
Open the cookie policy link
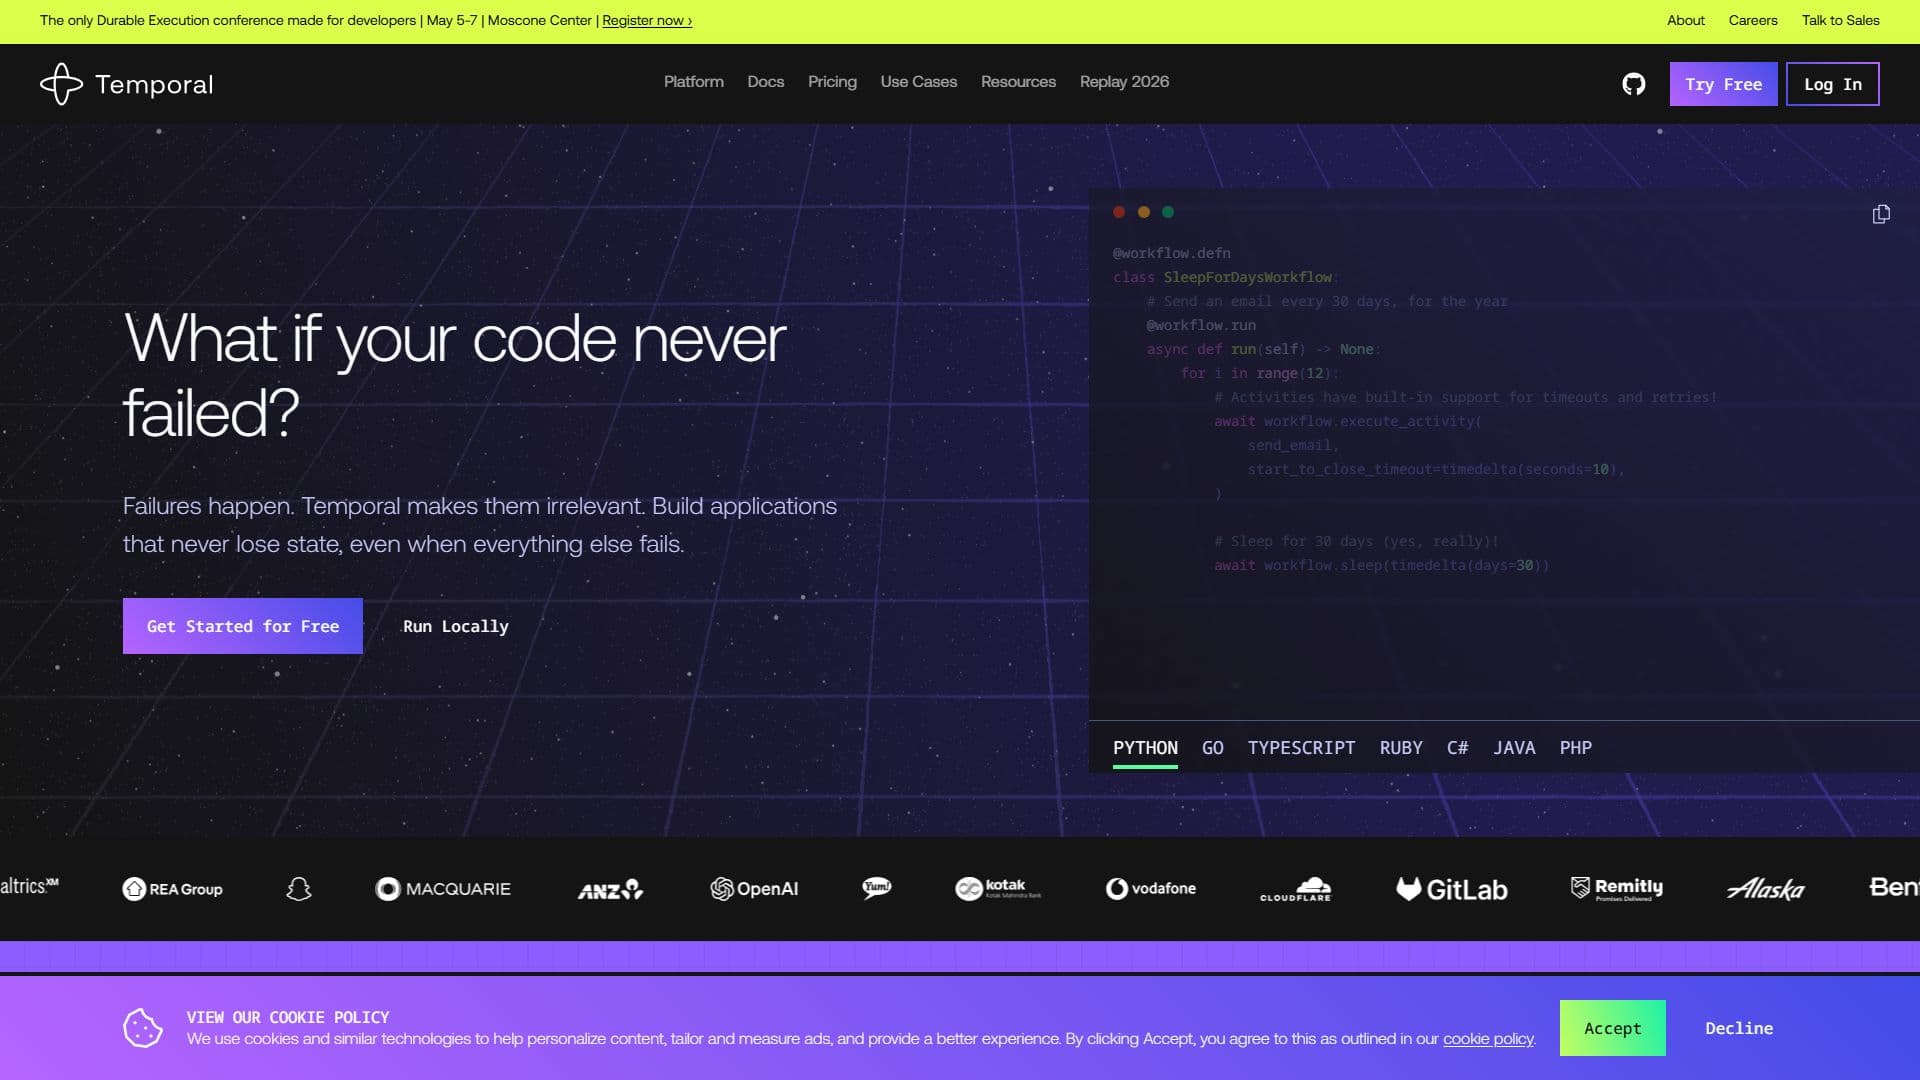(x=1488, y=1039)
